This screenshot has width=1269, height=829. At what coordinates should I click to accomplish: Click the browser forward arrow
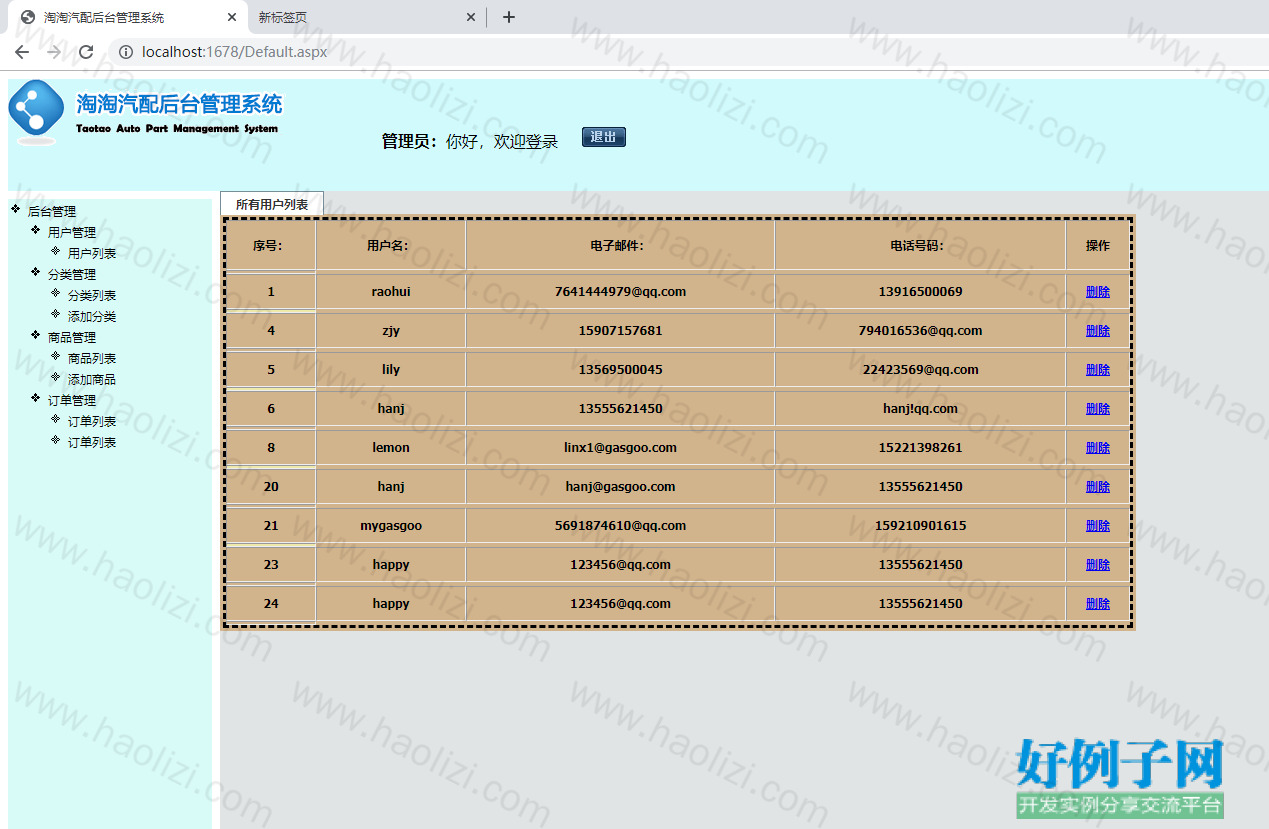(x=54, y=52)
